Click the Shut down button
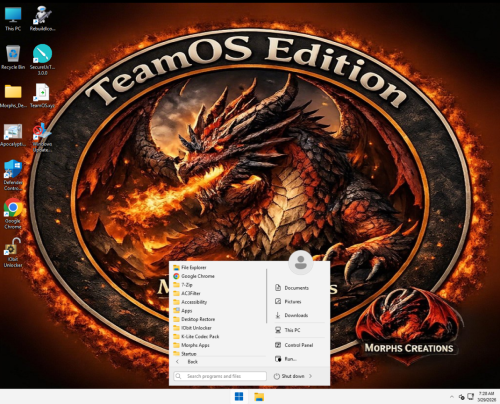The width and height of the screenshot is (500, 404). tap(289, 376)
